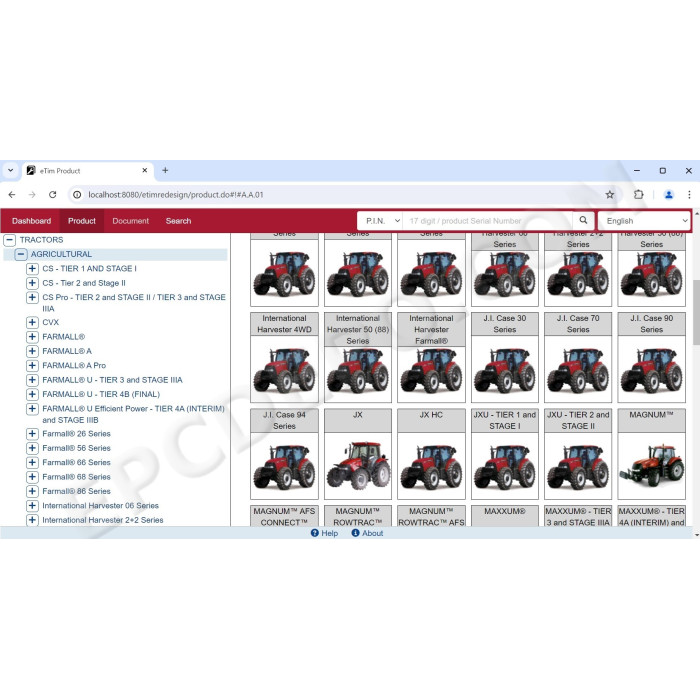Viewport: 700px width, 700px height.
Task: Select International Harvester 2+2 Series label
Action: tap(103, 520)
